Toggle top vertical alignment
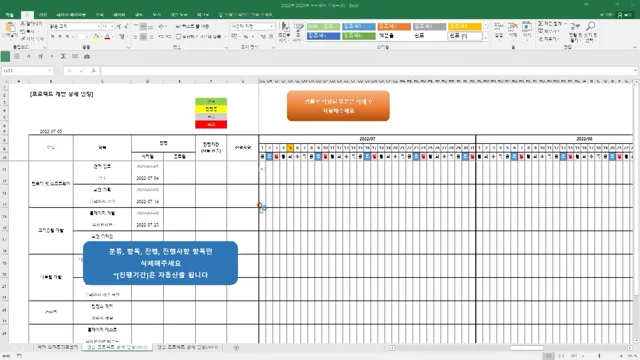 click(136, 27)
